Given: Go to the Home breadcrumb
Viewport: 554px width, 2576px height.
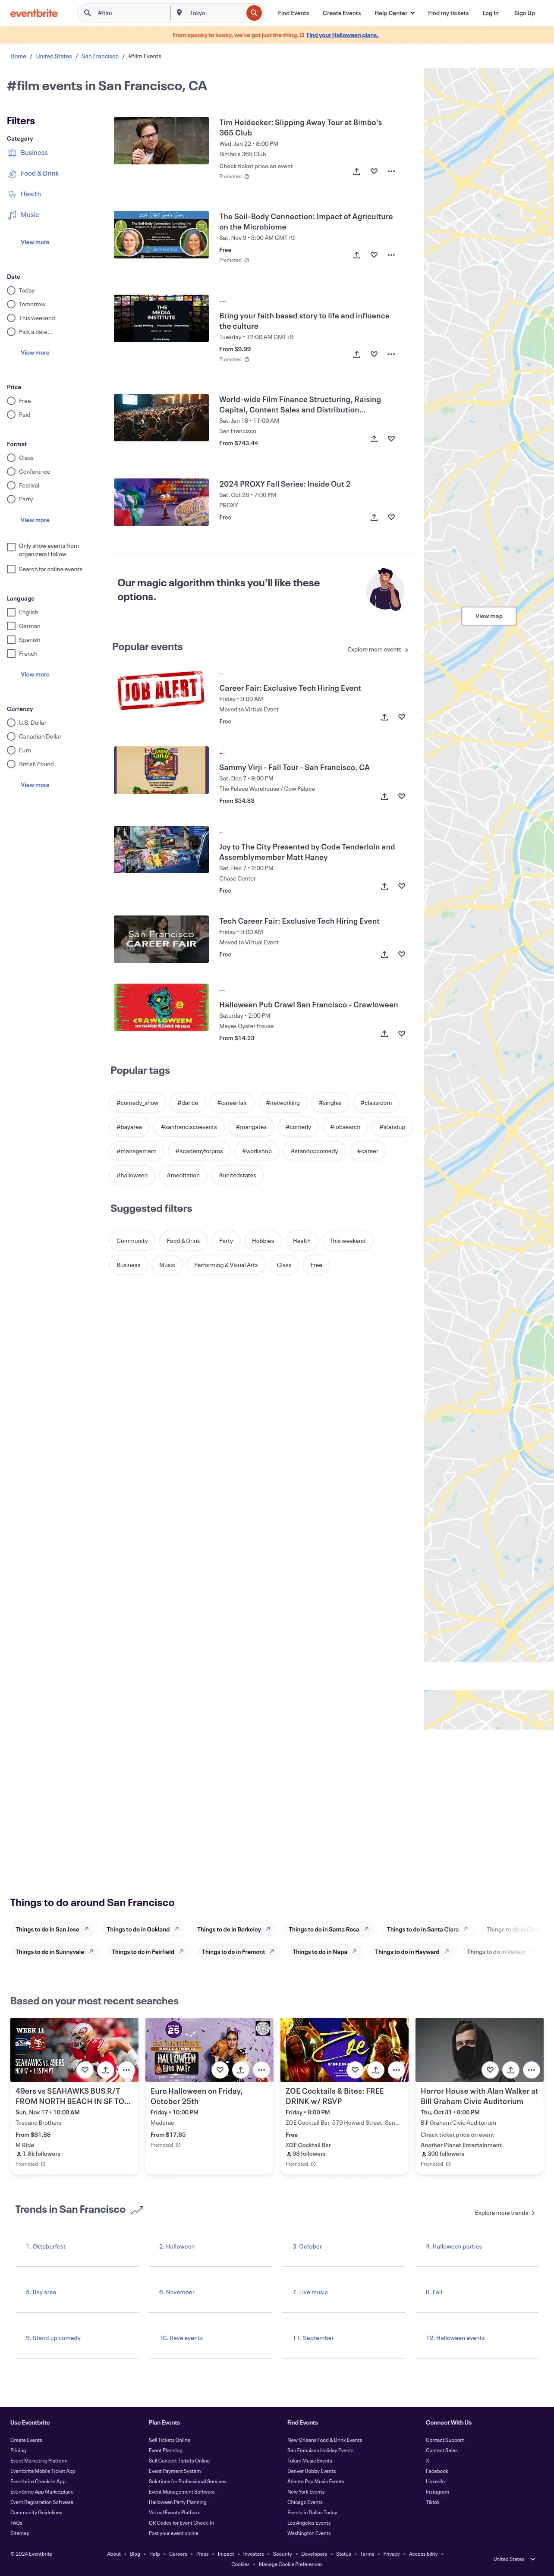Looking at the screenshot, I should point(18,56).
